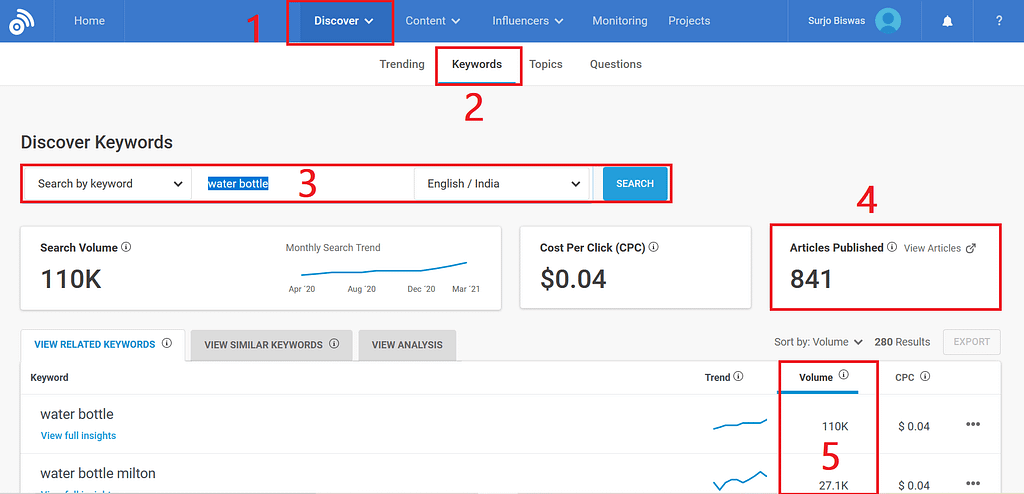Open more options for water bottle row

tap(973, 424)
